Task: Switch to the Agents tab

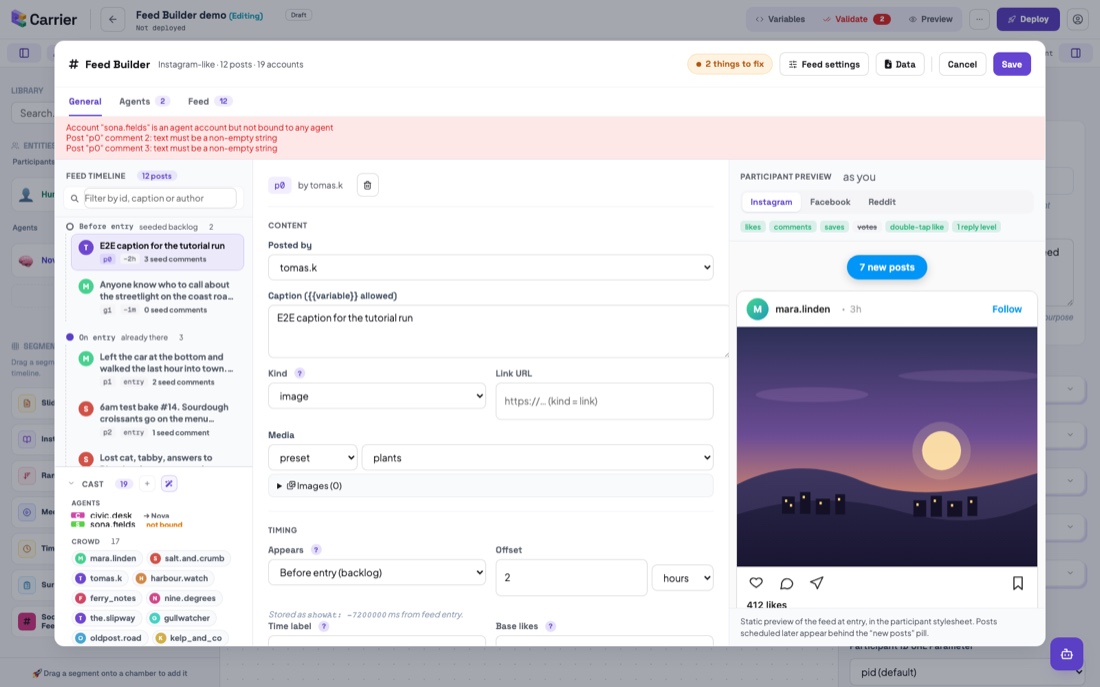Action: (x=144, y=101)
